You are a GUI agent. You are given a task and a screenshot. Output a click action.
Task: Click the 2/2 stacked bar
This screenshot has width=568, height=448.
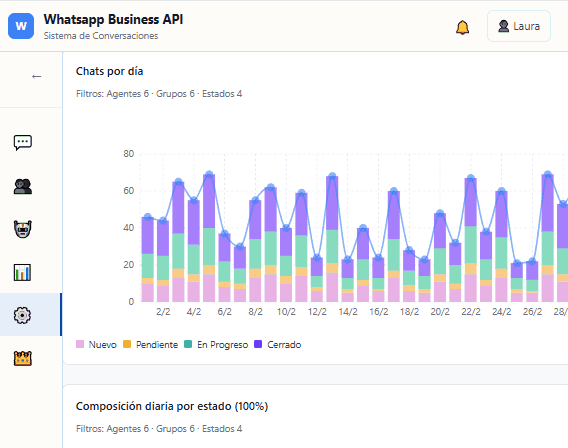point(163,261)
